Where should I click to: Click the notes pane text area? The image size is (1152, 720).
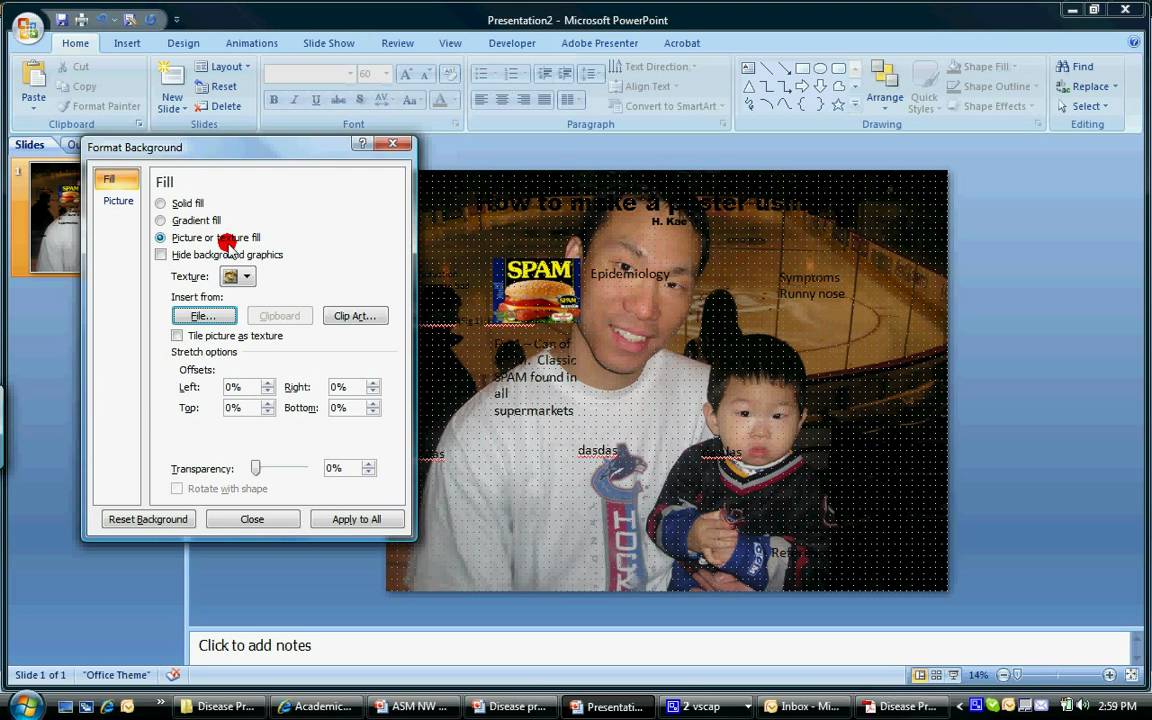(659, 645)
